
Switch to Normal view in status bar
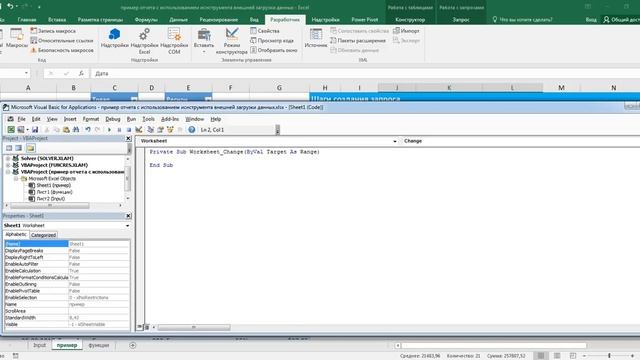point(540,356)
